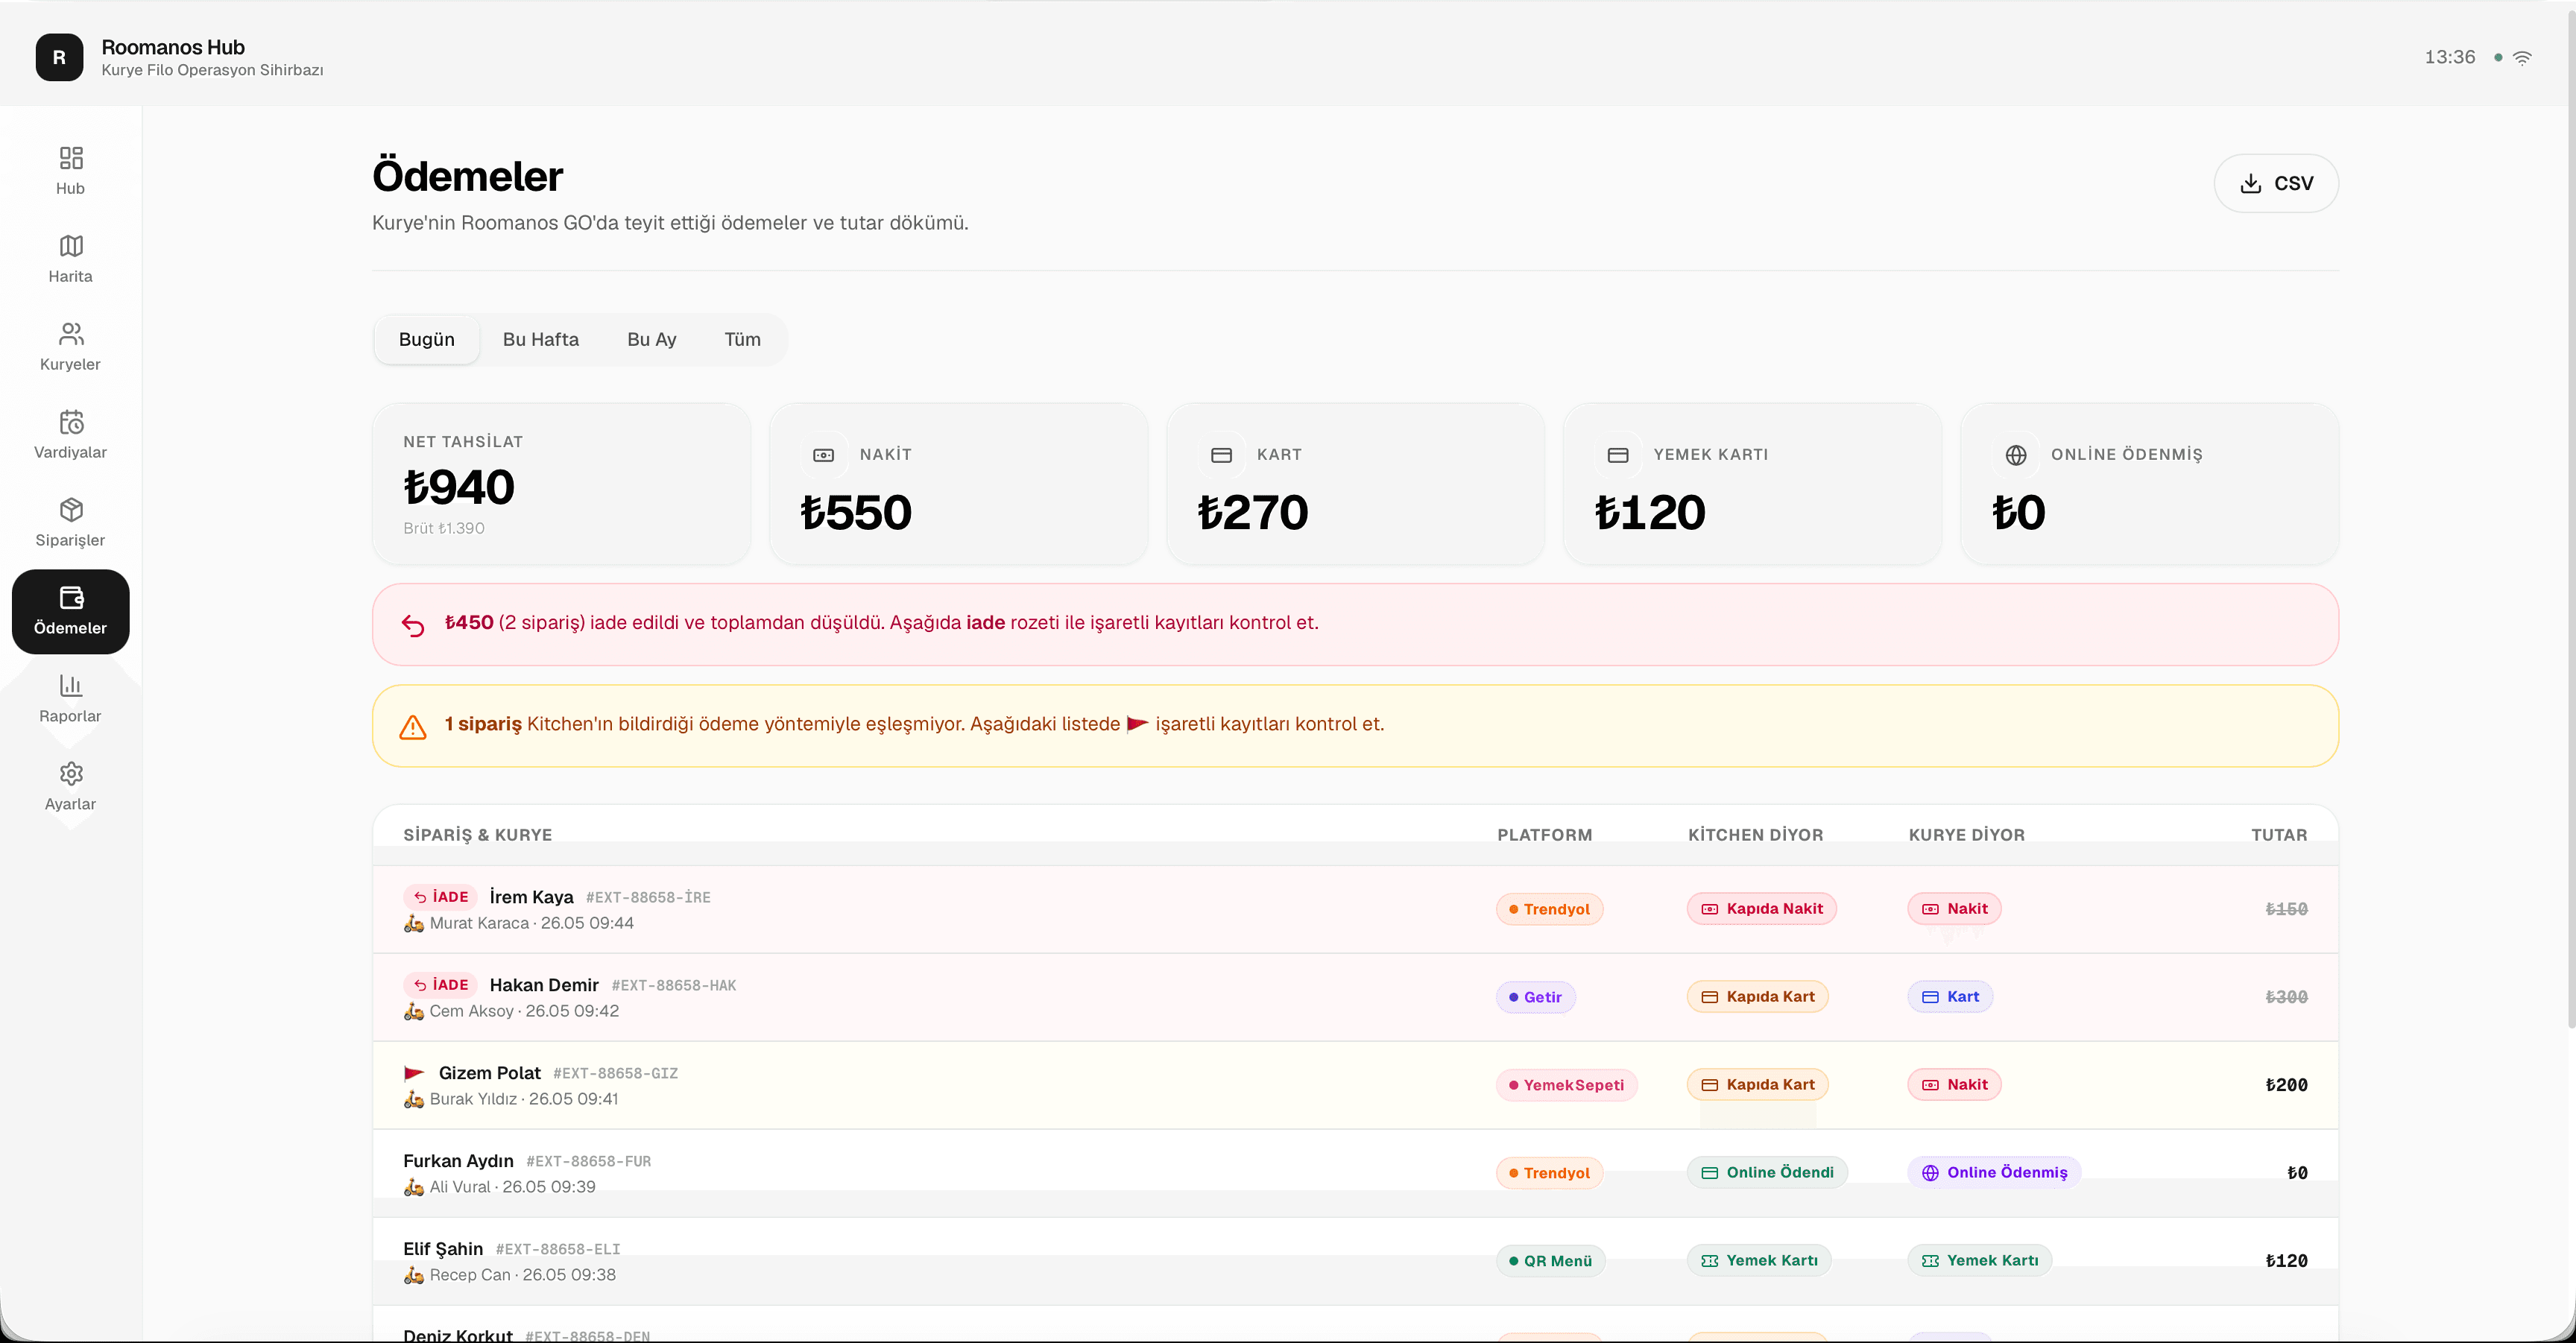This screenshot has height=1343, width=2576.
Task: Click the Getir platform badge
Action: pyautogui.click(x=1535, y=997)
